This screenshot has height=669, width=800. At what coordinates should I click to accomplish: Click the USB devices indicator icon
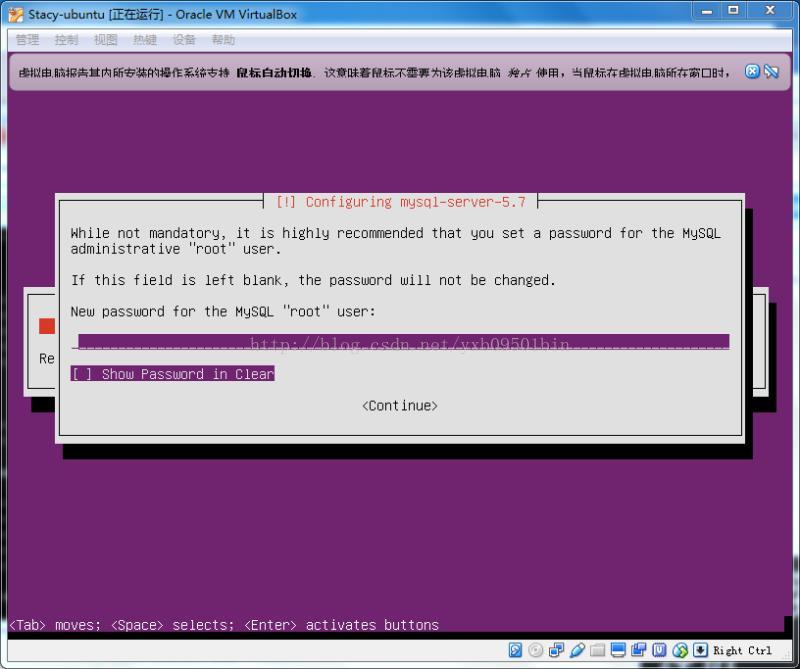(x=577, y=650)
